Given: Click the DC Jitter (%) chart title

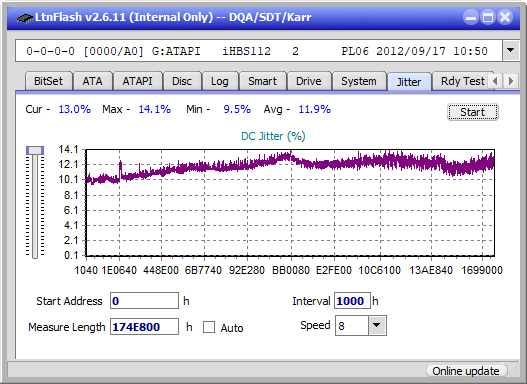Looking at the screenshot, I should coord(273,136).
